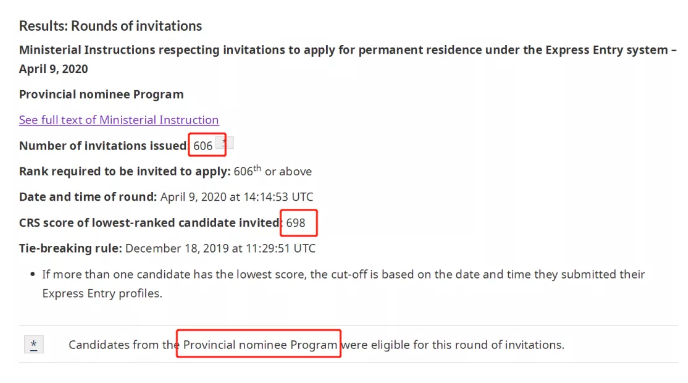Viewport: 688px width, 383px height.
Task: Click the 14:14:53 UTC round time
Action: [x=278, y=197]
